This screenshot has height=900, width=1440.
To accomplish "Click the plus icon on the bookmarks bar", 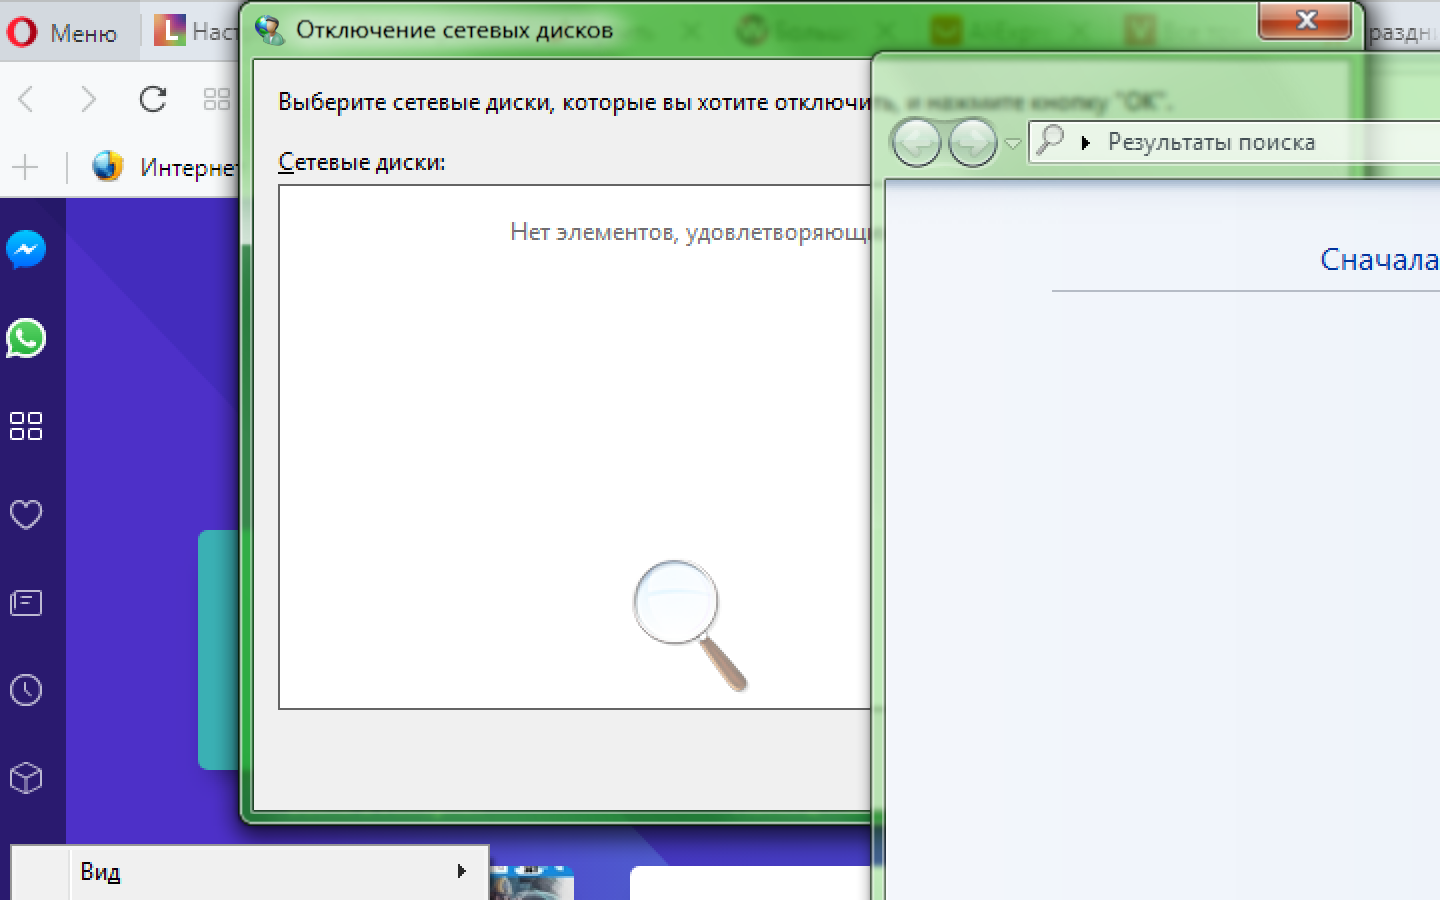I will click(25, 167).
